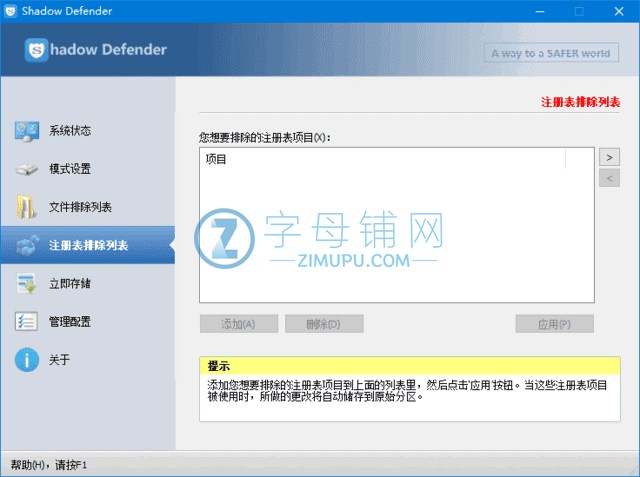Click the 模式设置 disk drive icon
This screenshot has height=477, width=640.
[x=27, y=169]
